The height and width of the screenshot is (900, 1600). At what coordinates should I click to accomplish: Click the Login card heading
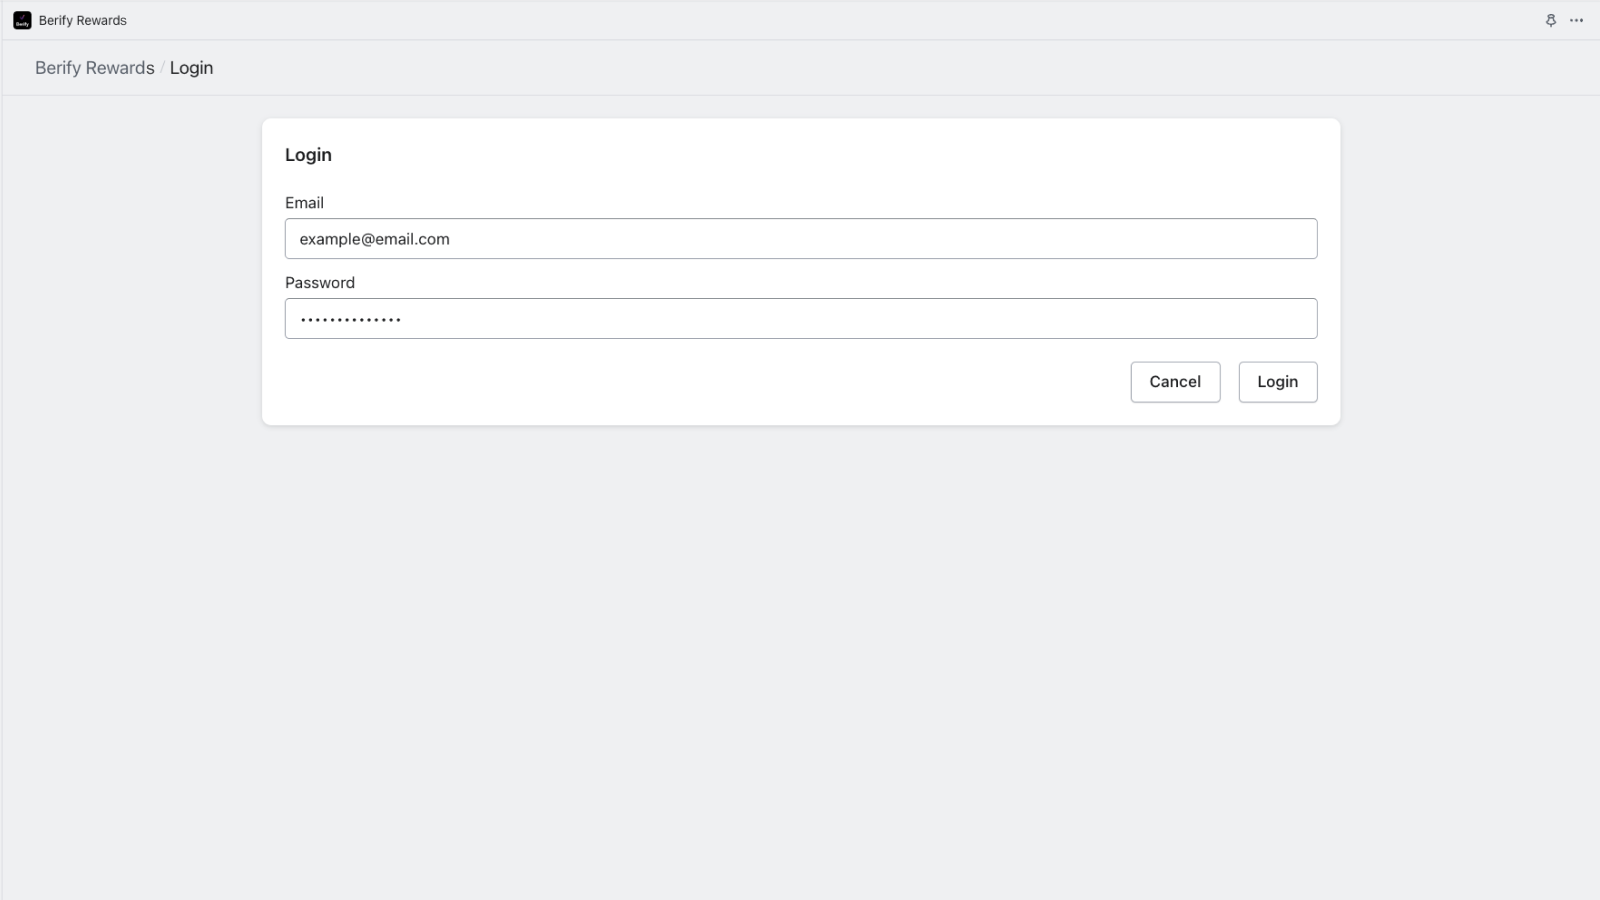(x=308, y=155)
